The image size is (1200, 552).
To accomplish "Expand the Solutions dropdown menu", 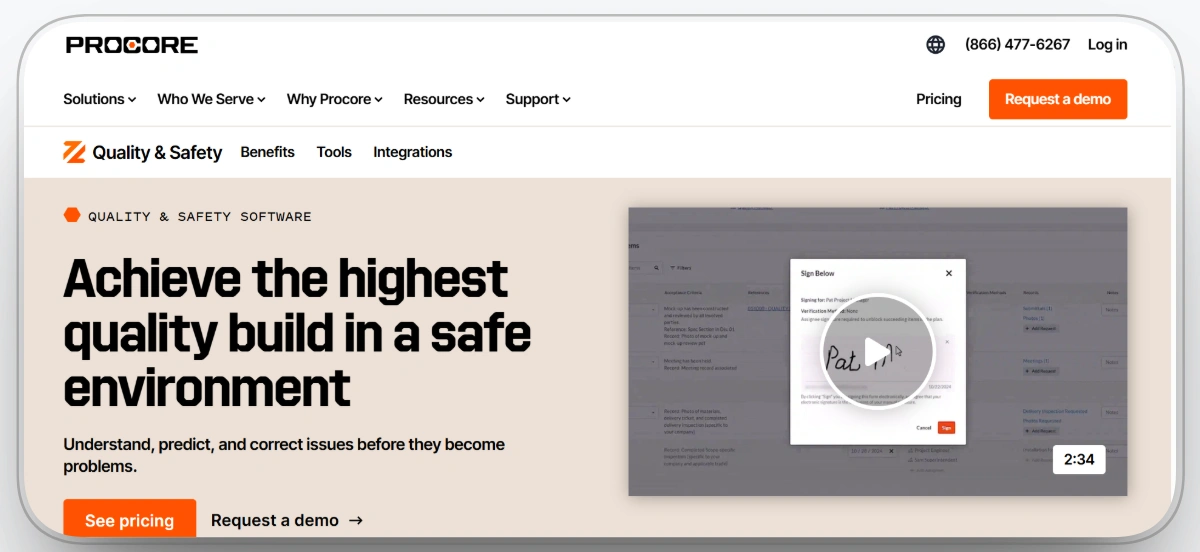I will click(100, 99).
